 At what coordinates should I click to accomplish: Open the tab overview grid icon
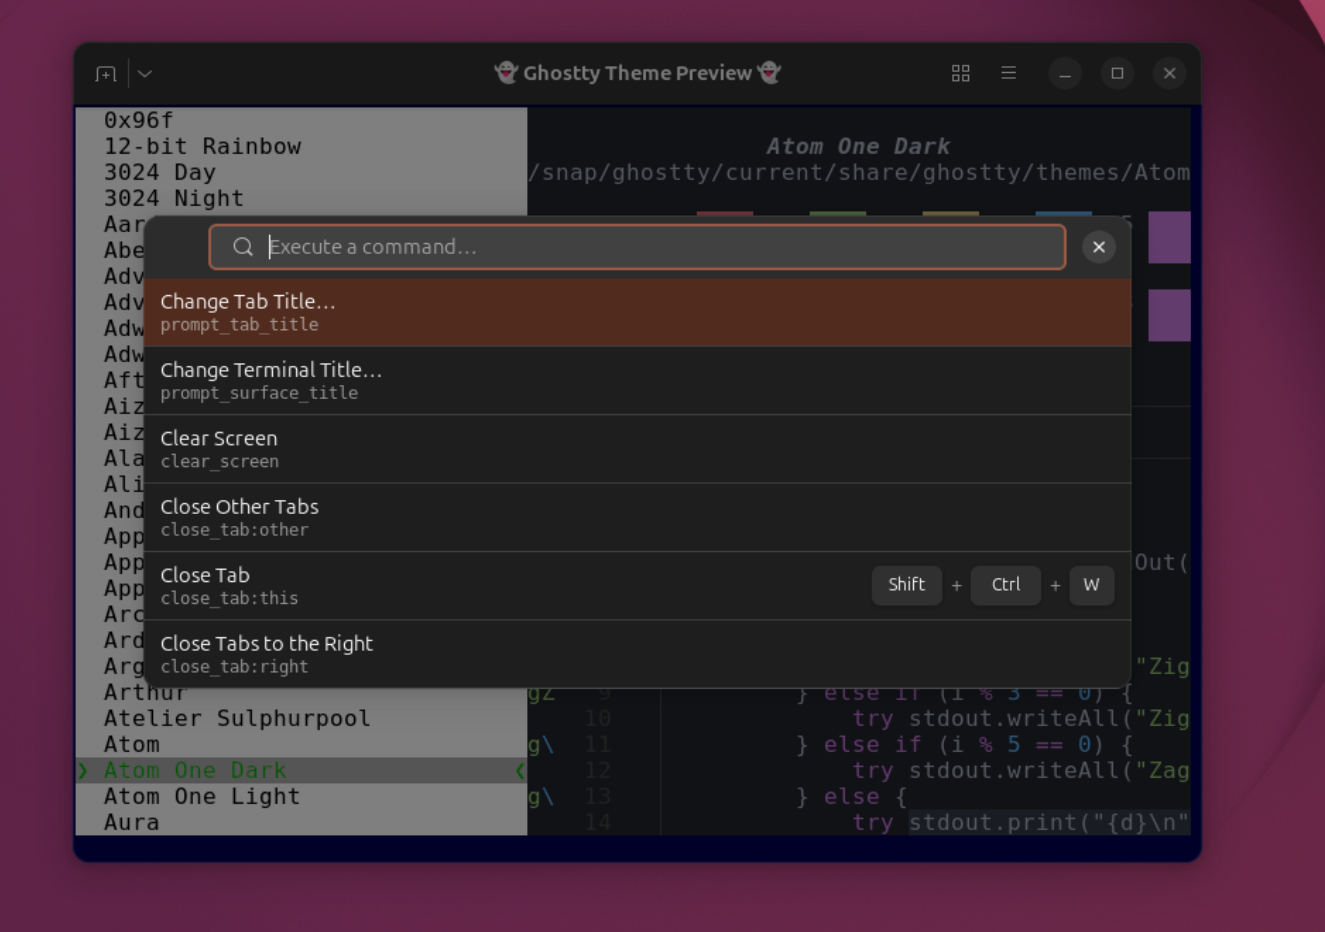961,73
